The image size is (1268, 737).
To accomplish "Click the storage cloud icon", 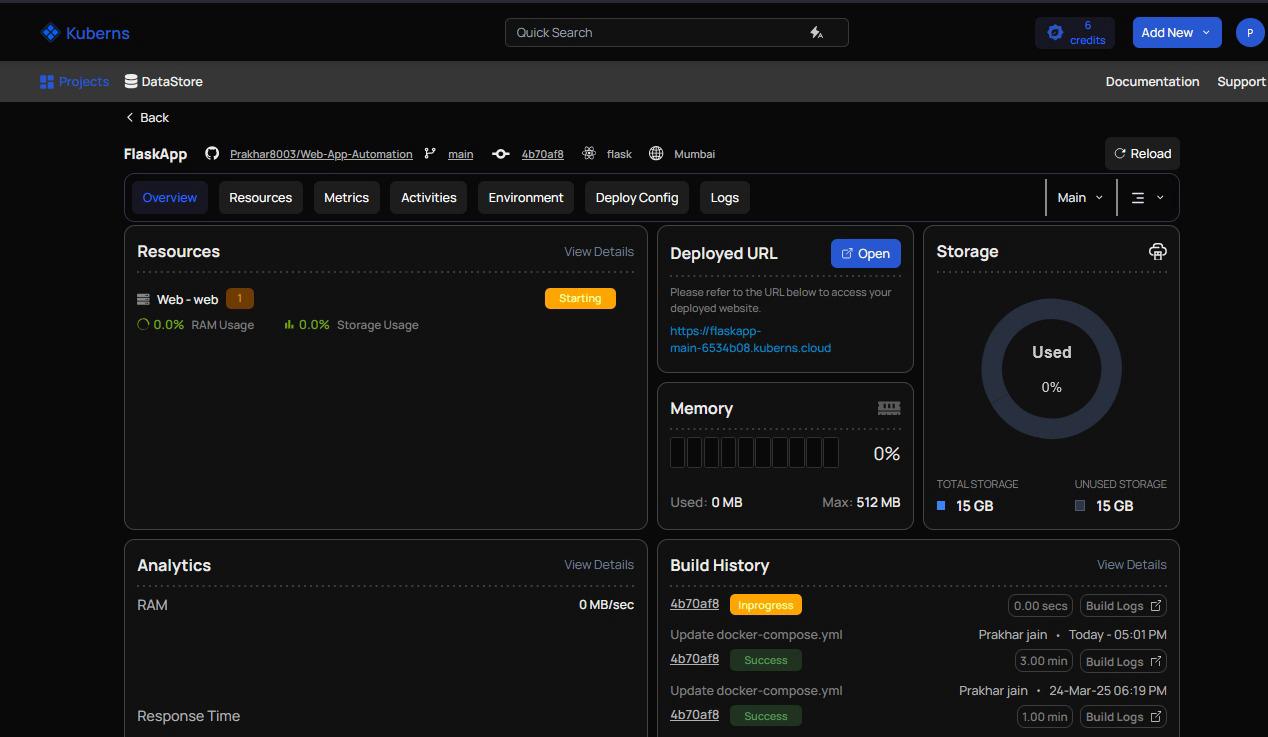I will click(1157, 252).
